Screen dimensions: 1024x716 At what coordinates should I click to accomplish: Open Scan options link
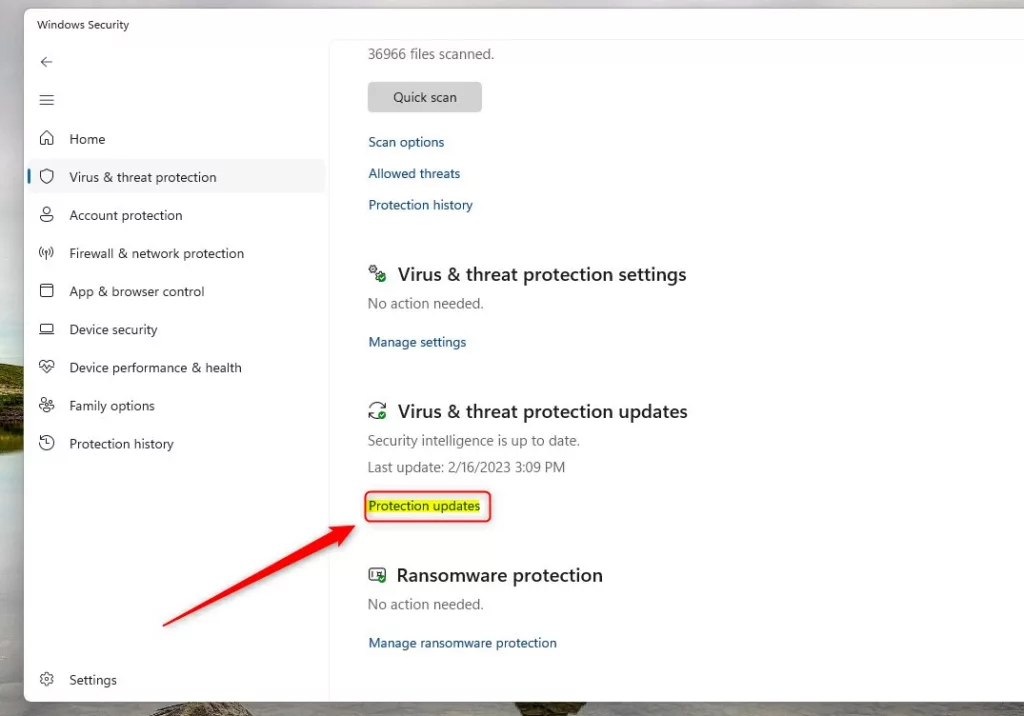[406, 142]
